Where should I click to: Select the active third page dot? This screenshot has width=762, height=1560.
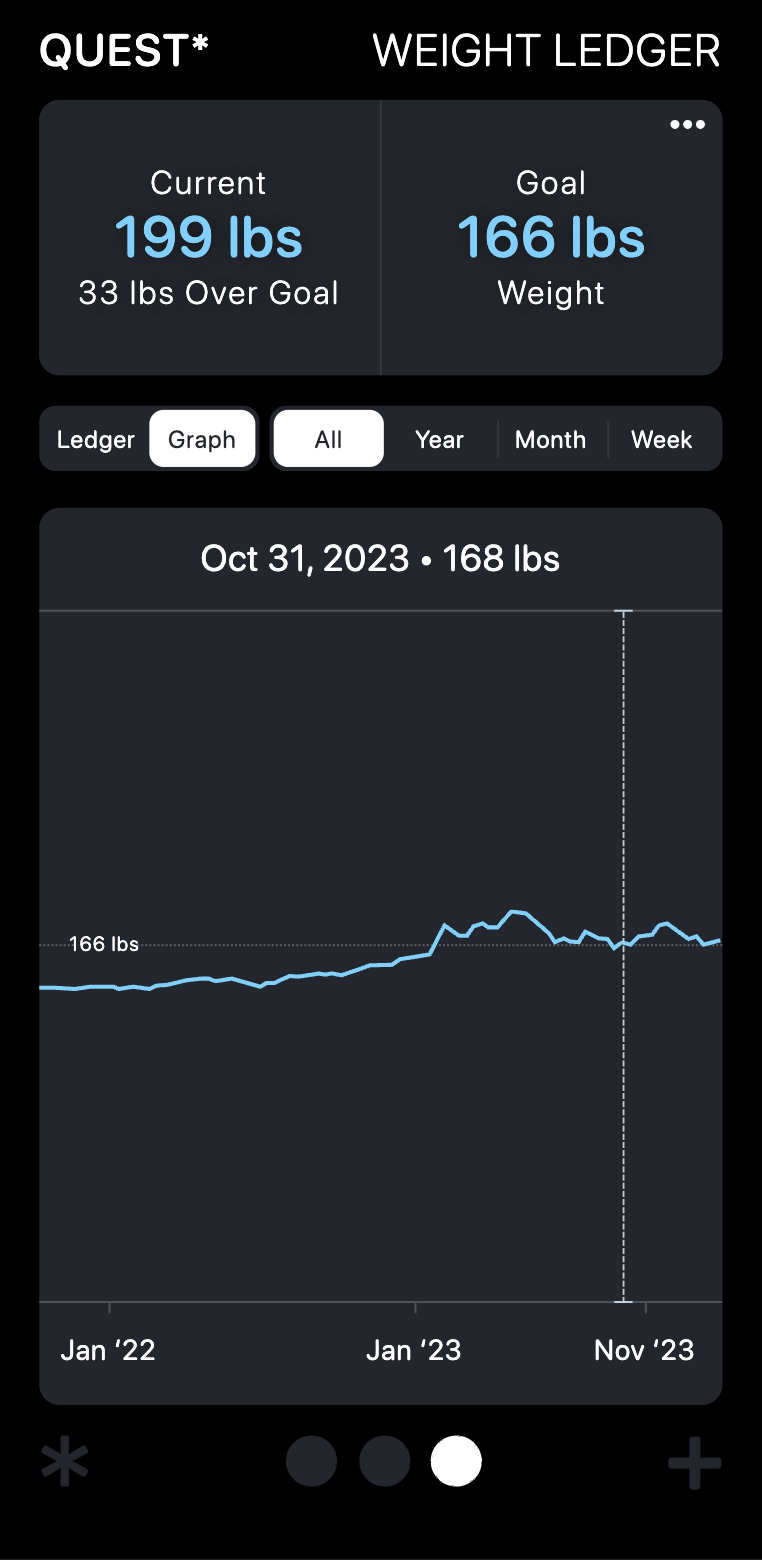(456, 1462)
